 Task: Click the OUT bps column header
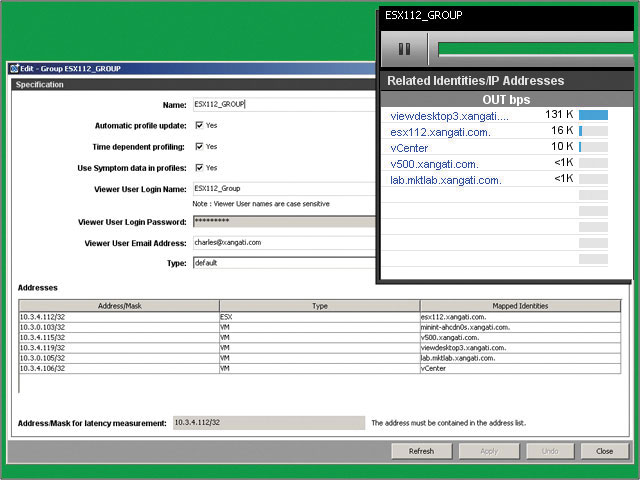click(x=506, y=100)
